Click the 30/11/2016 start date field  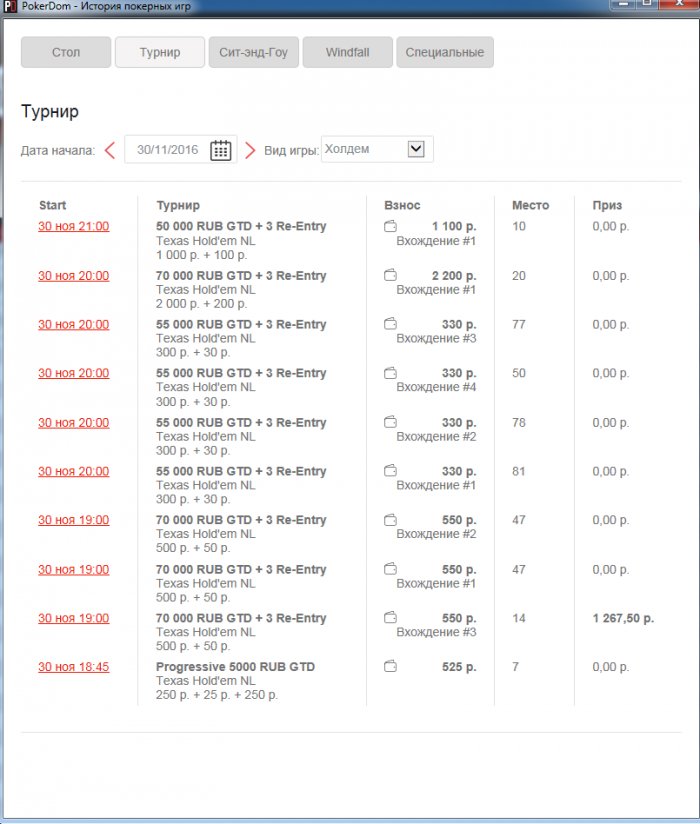[x=167, y=150]
